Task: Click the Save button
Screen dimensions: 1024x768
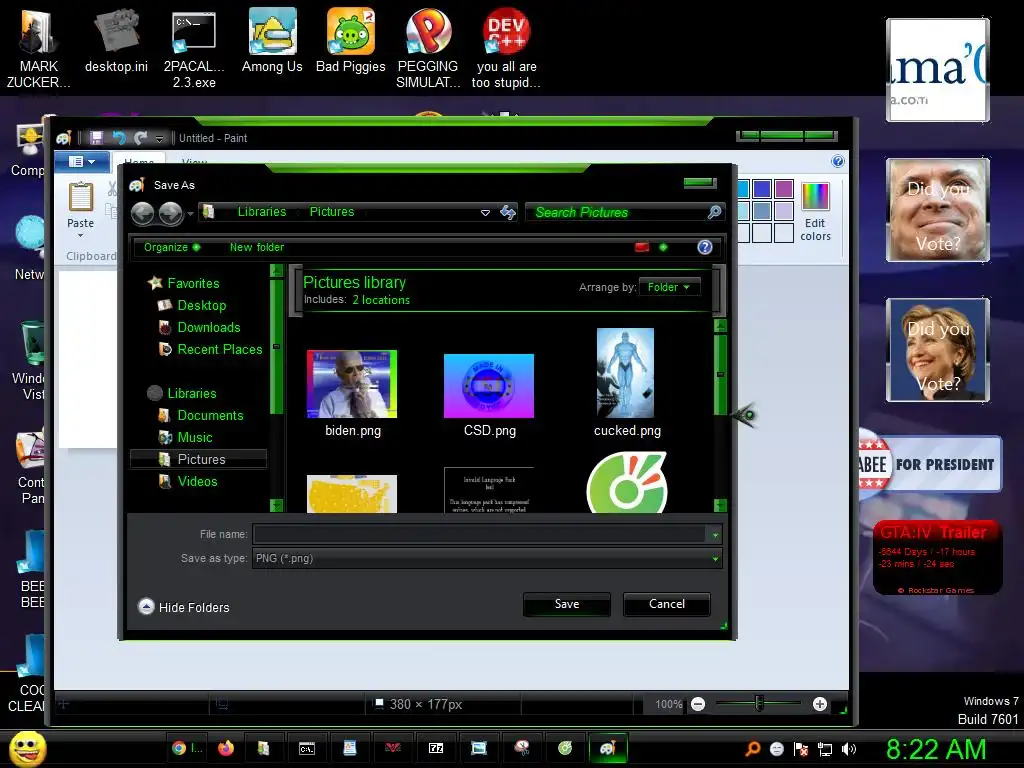Action: pyautogui.click(x=567, y=604)
